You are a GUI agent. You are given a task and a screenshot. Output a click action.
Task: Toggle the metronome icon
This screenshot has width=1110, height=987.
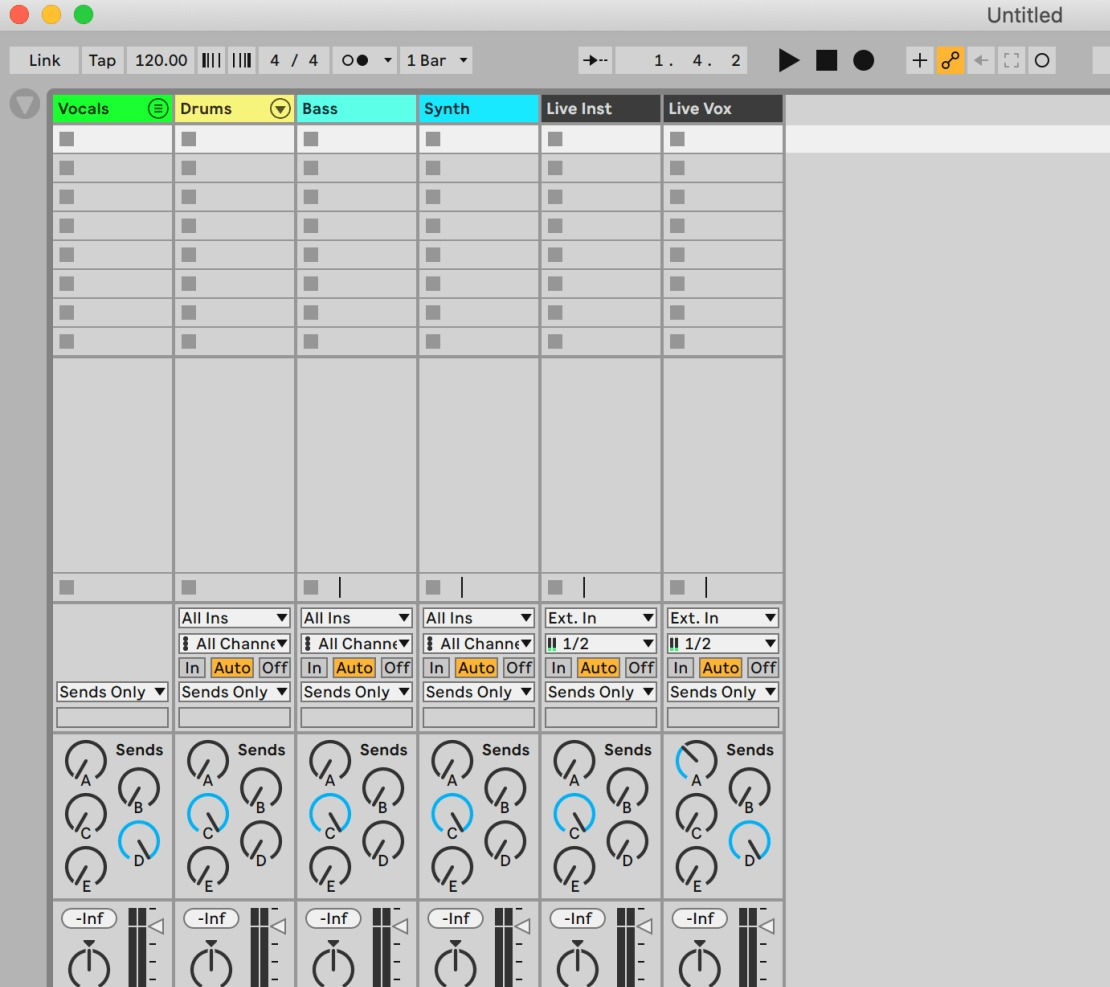click(x=355, y=60)
